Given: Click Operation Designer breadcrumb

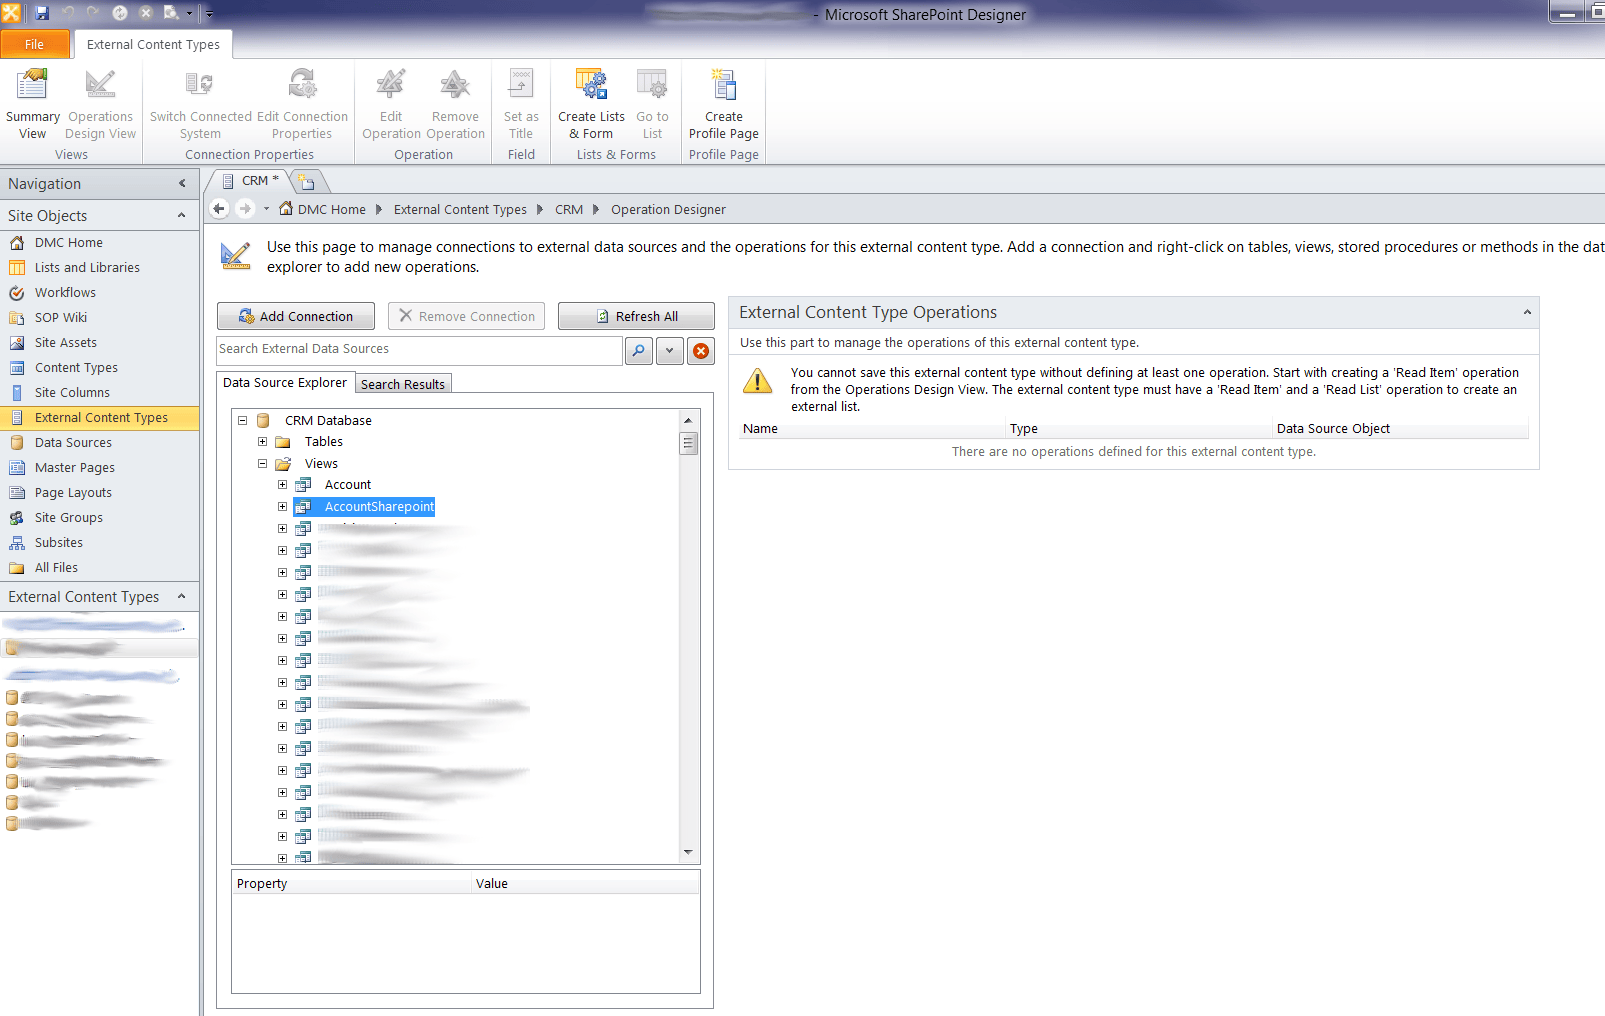Looking at the screenshot, I should [x=669, y=210].
